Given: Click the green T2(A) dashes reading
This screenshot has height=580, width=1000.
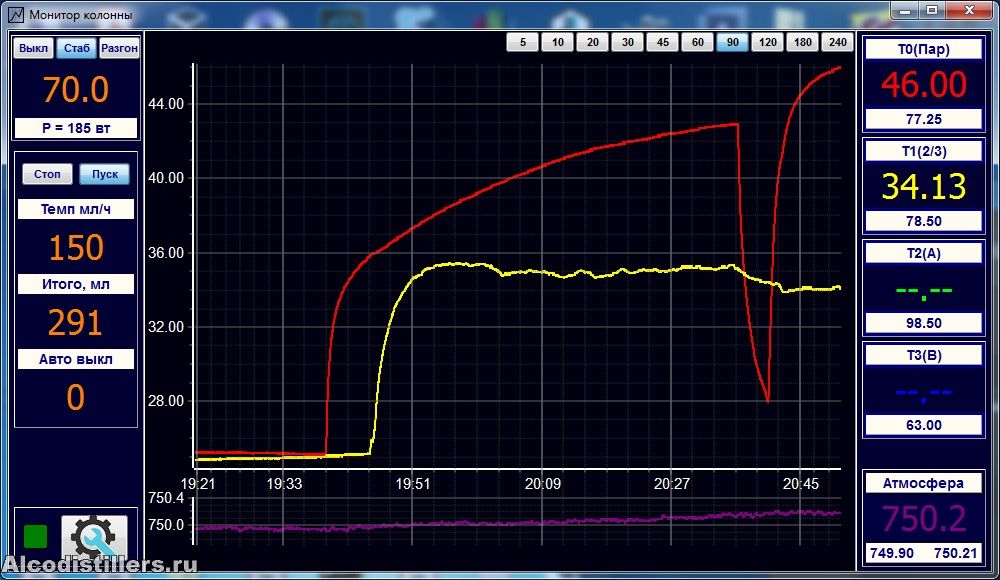Looking at the screenshot, I should [923, 292].
